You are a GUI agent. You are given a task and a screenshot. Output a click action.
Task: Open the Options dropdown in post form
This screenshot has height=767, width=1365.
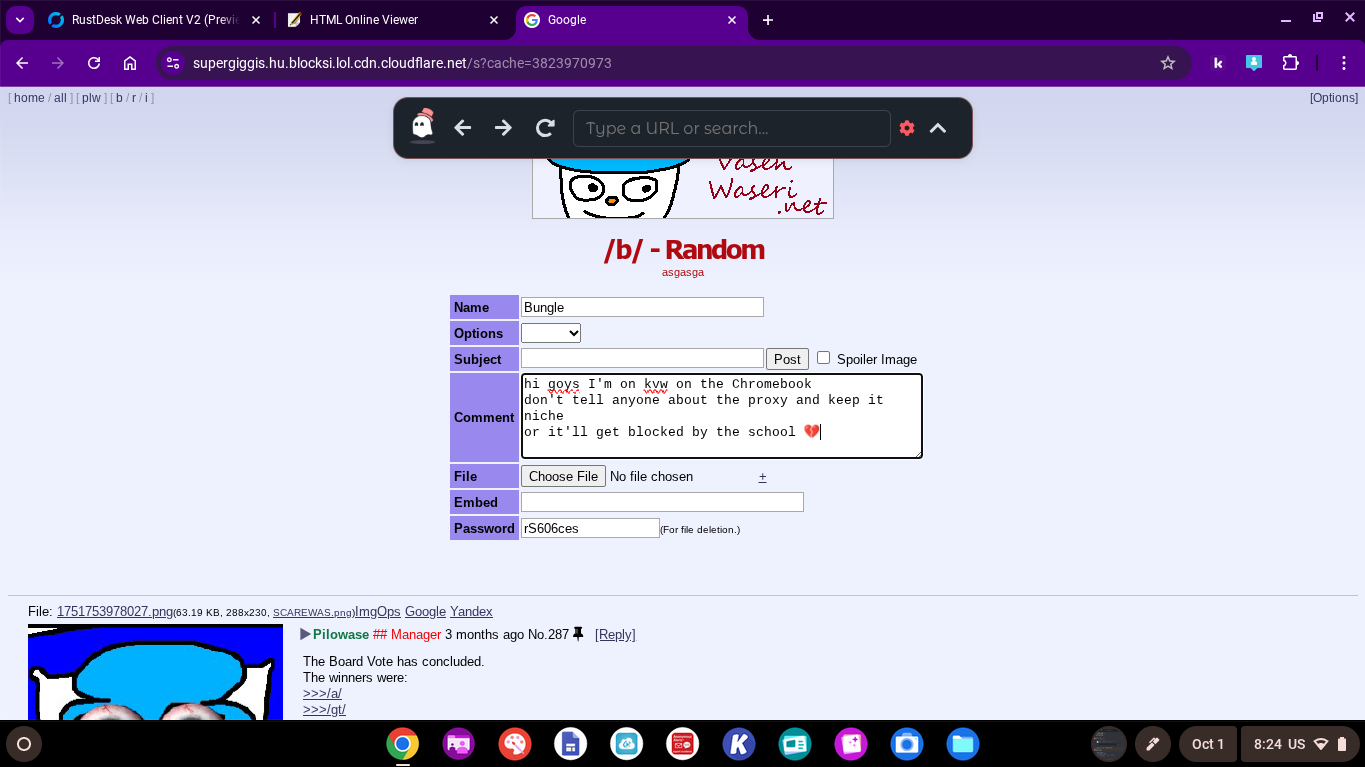[551, 333]
